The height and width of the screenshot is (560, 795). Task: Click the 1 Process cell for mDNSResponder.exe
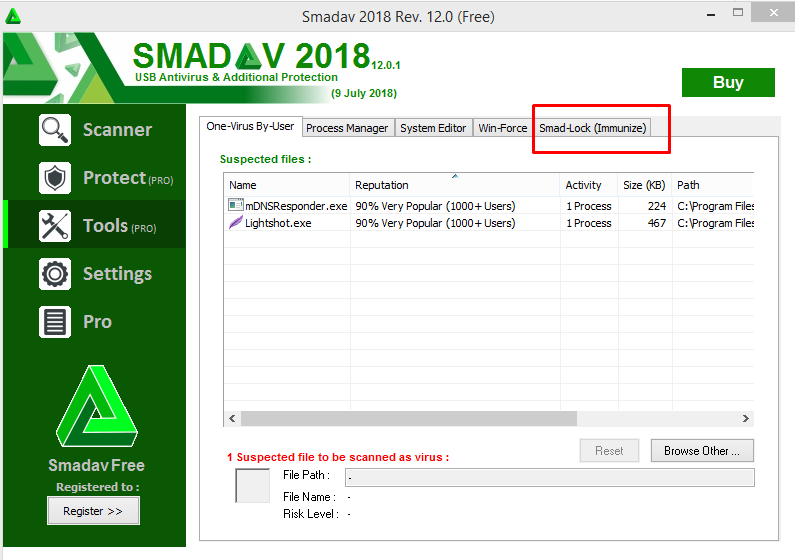point(589,206)
